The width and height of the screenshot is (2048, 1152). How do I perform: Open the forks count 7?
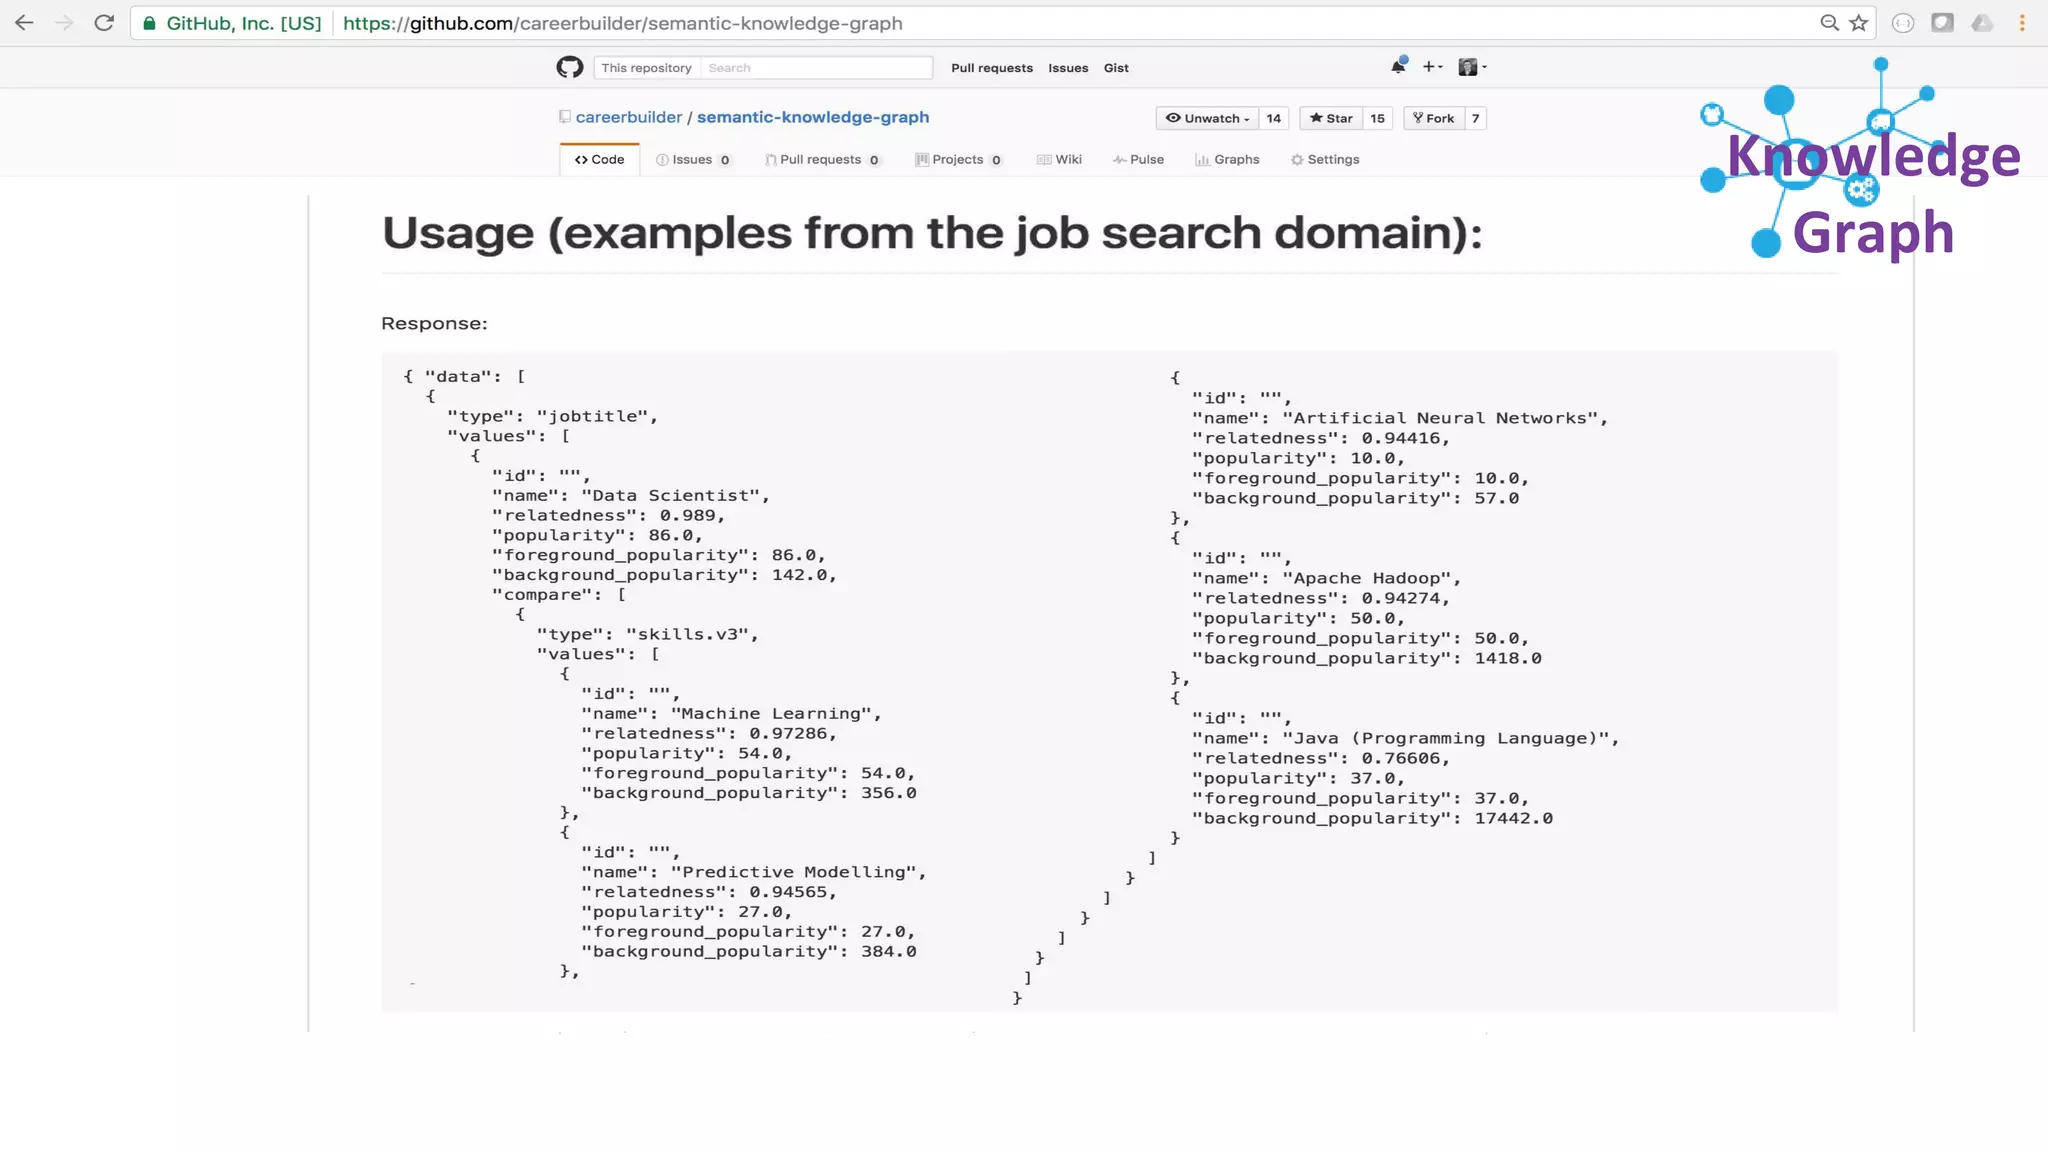tap(1475, 118)
